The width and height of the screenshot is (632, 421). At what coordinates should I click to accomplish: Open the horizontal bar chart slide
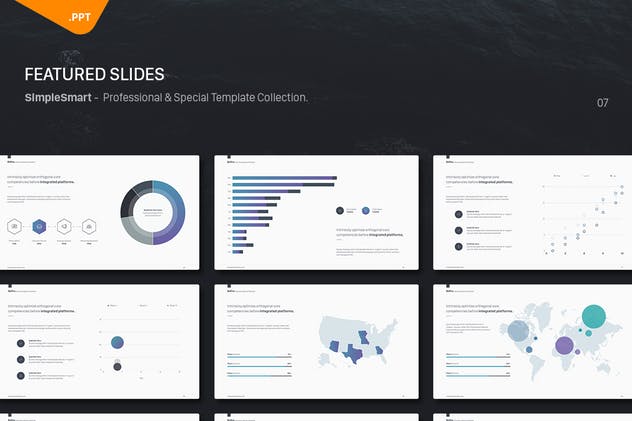315,212
